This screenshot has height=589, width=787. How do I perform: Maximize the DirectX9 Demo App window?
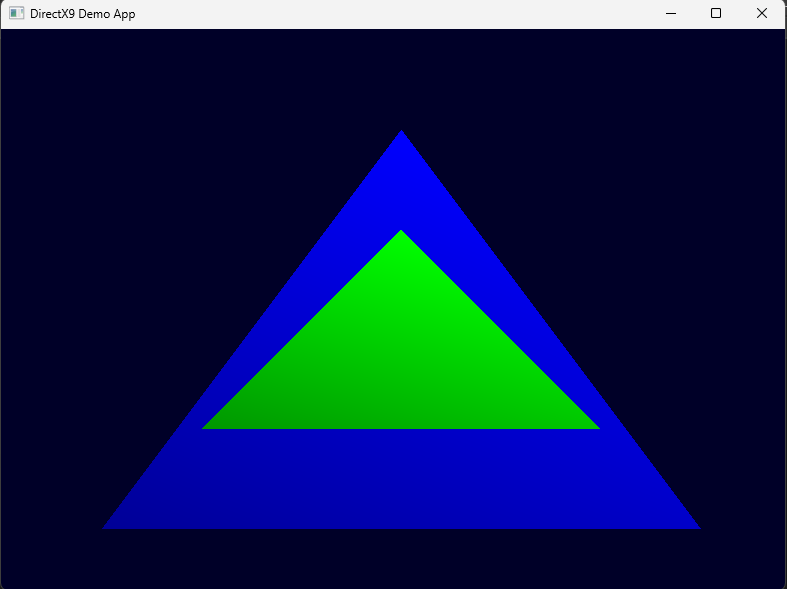[x=716, y=14]
